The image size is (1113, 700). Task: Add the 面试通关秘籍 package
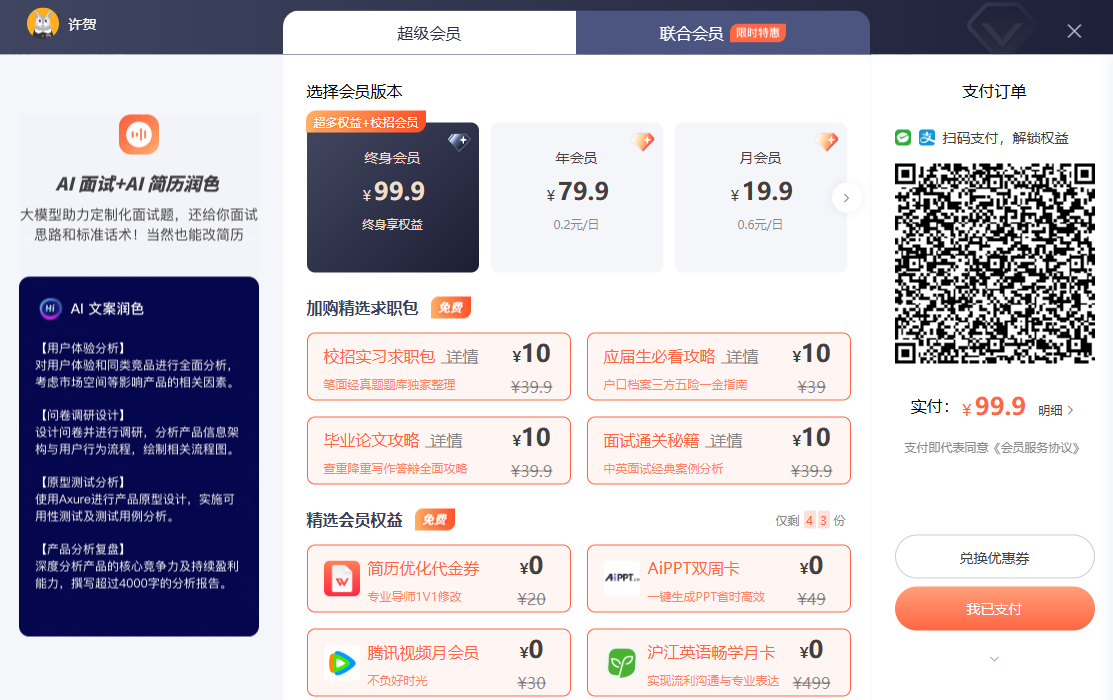(718, 451)
